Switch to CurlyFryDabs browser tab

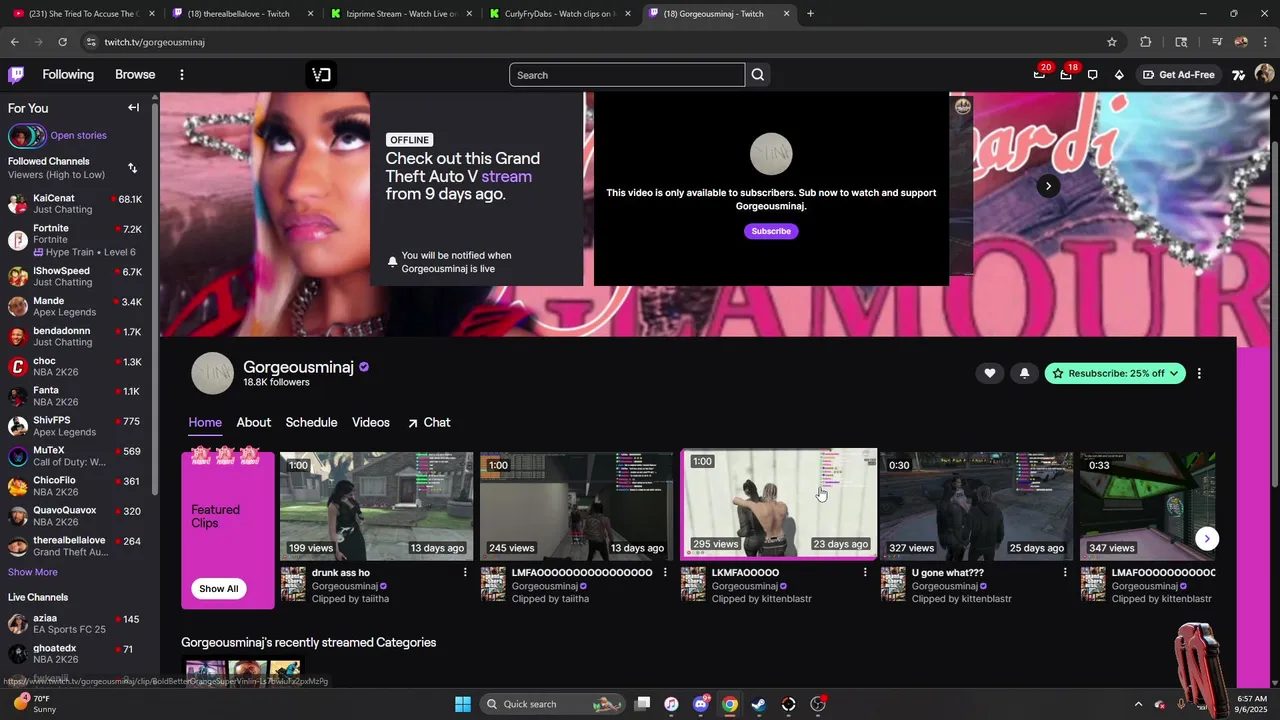[560, 14]
